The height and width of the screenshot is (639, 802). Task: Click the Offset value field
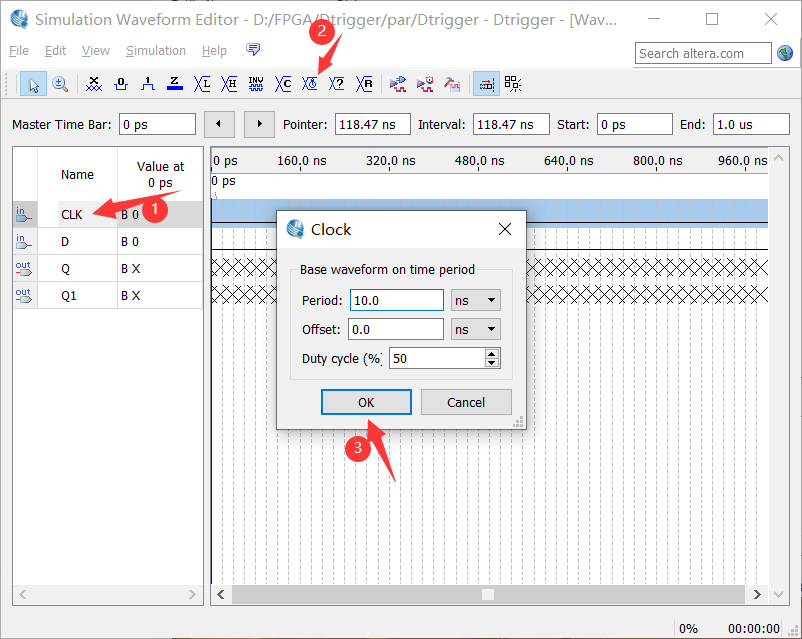click(395, 329)
